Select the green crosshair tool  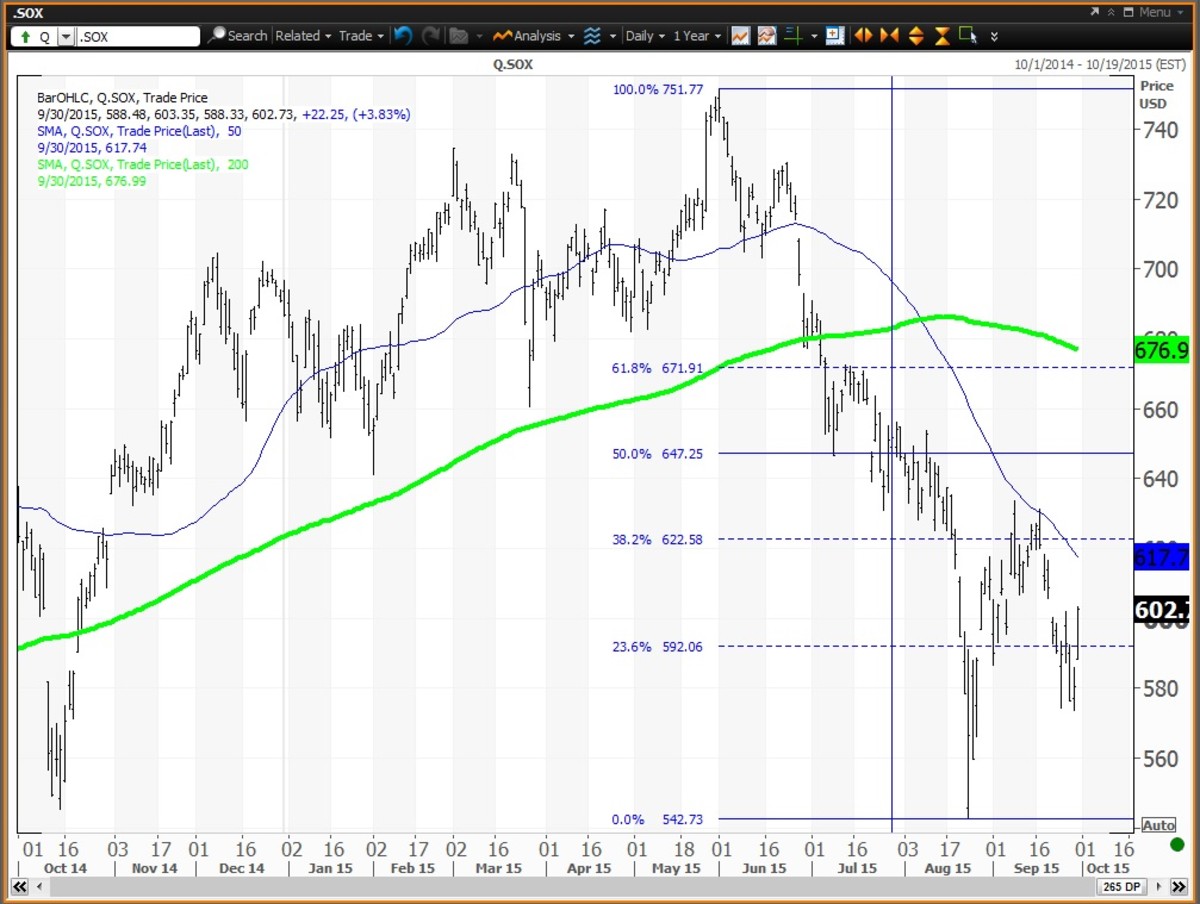tap(794, 36)
